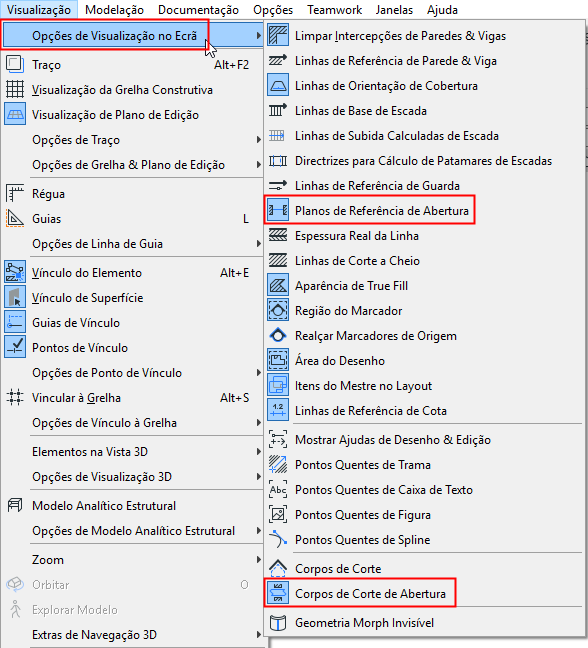Open the Ajuda menu
The height and width of the screenshot is (648, 588).
(x=442, y=10)
